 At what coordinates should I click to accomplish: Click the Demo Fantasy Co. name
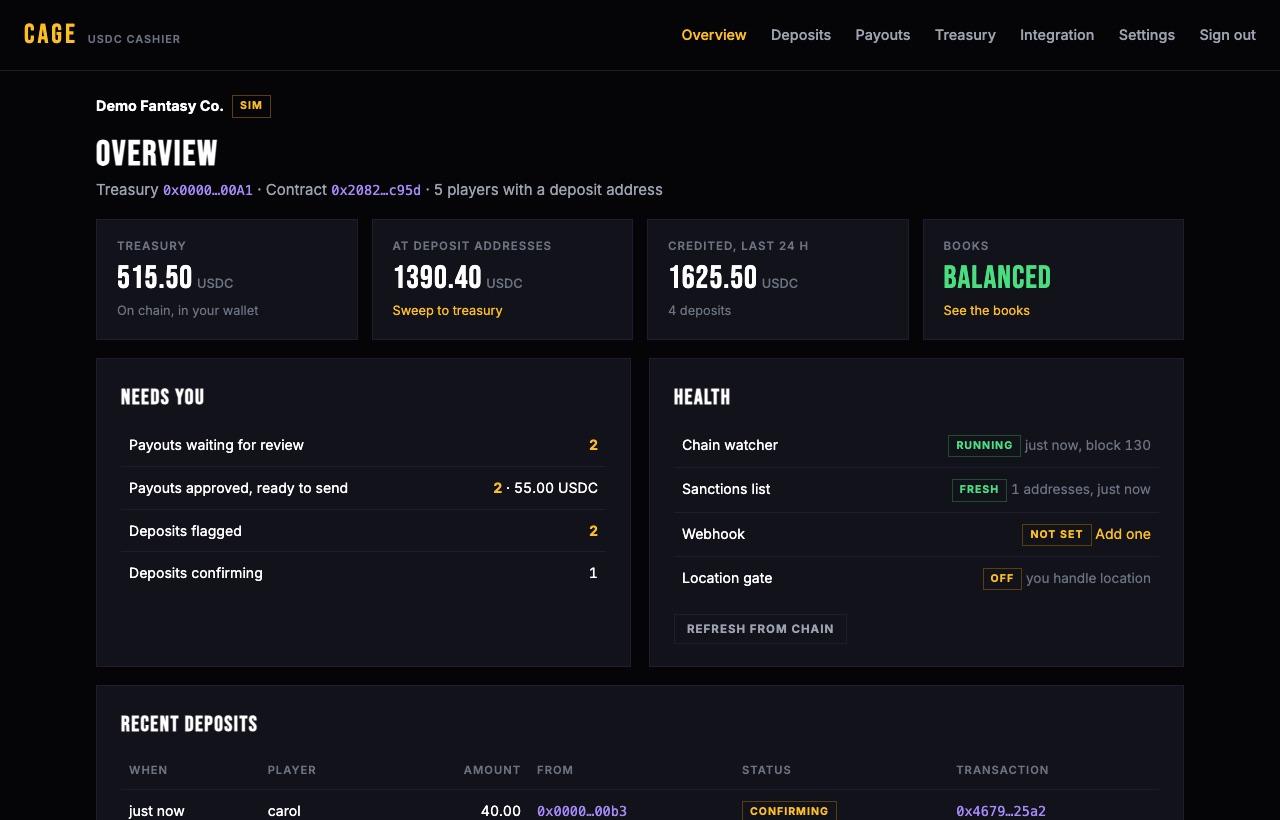[x=160, y=106]
